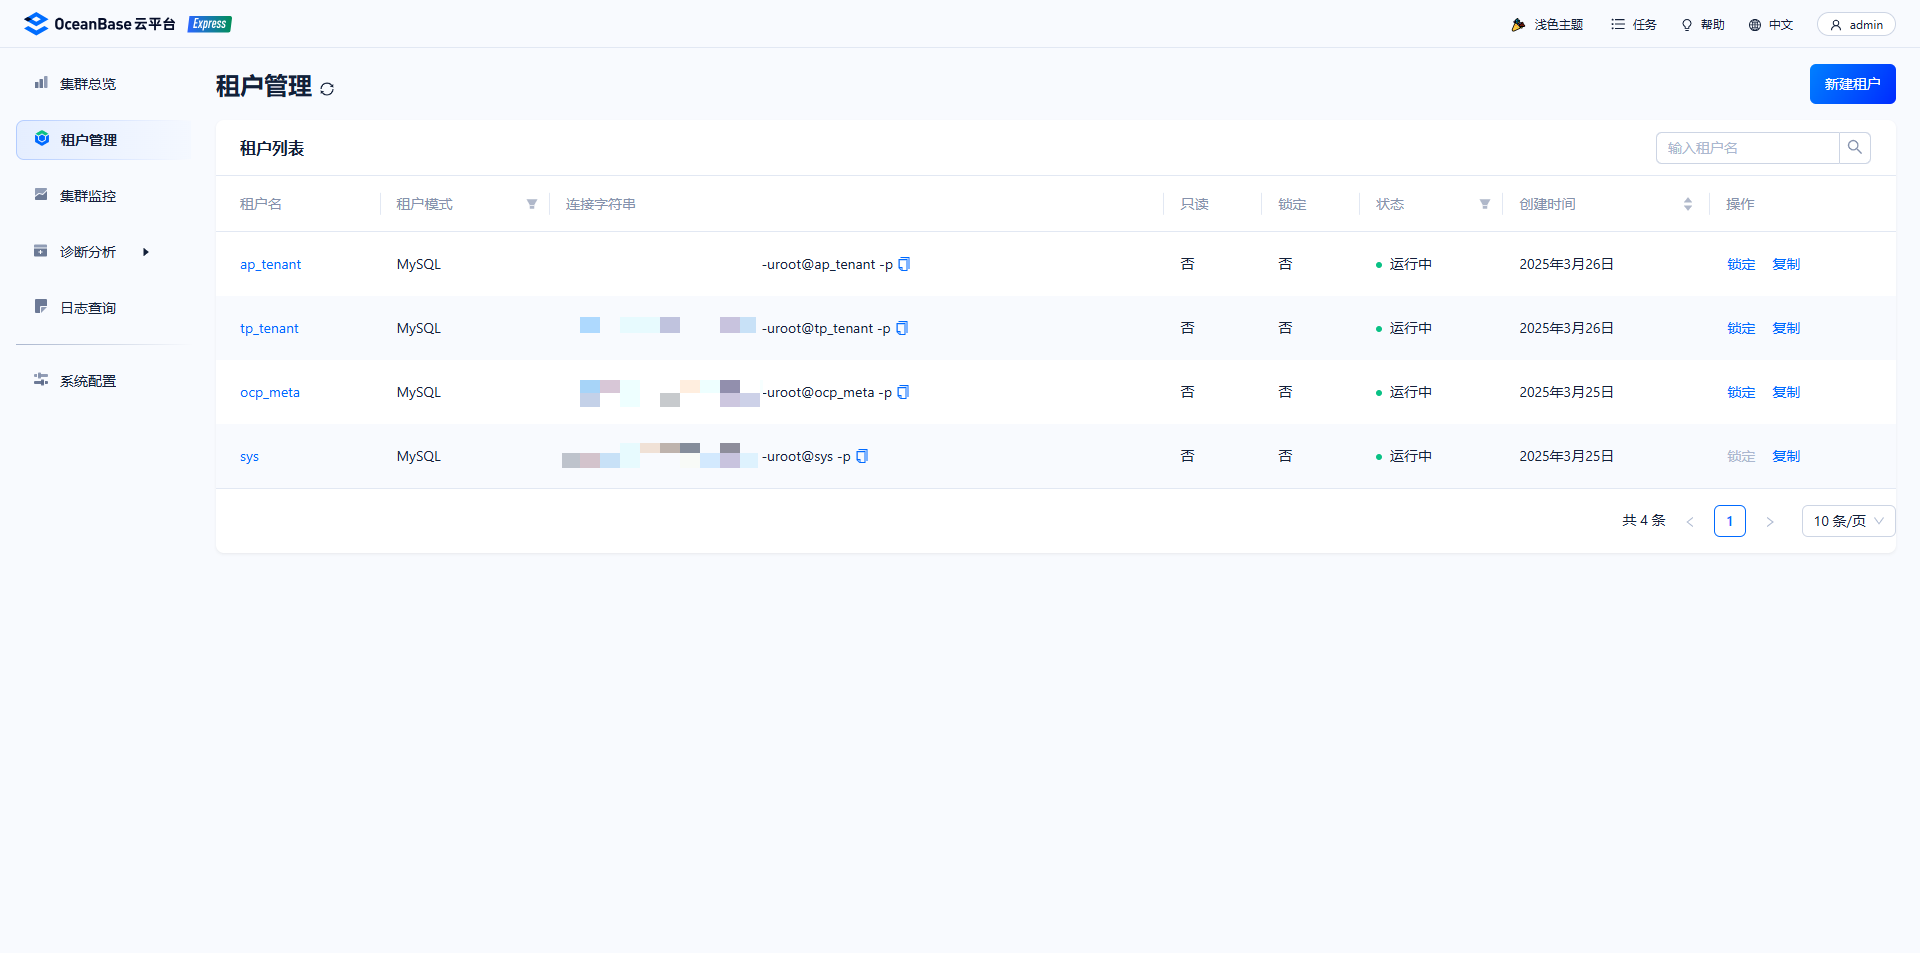Image resolution: width=1920 pixels, height=953 pixels.
Task: Click 锁定 for ap_tenant row
Action: [x=1741, y=264]
